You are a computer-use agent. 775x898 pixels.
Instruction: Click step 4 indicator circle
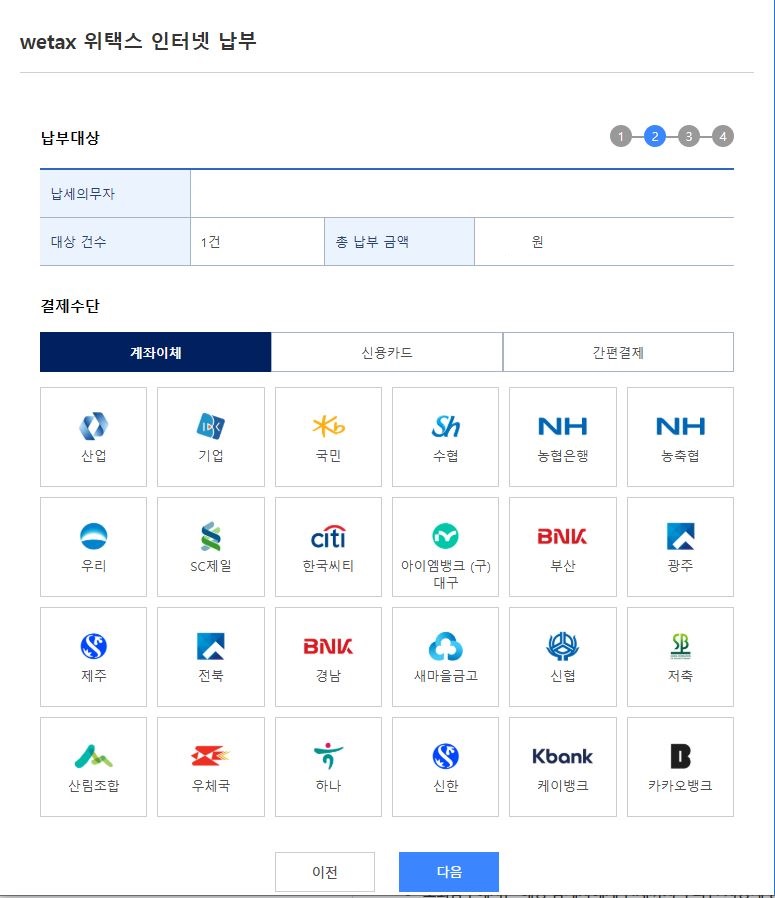coord(723,136)
